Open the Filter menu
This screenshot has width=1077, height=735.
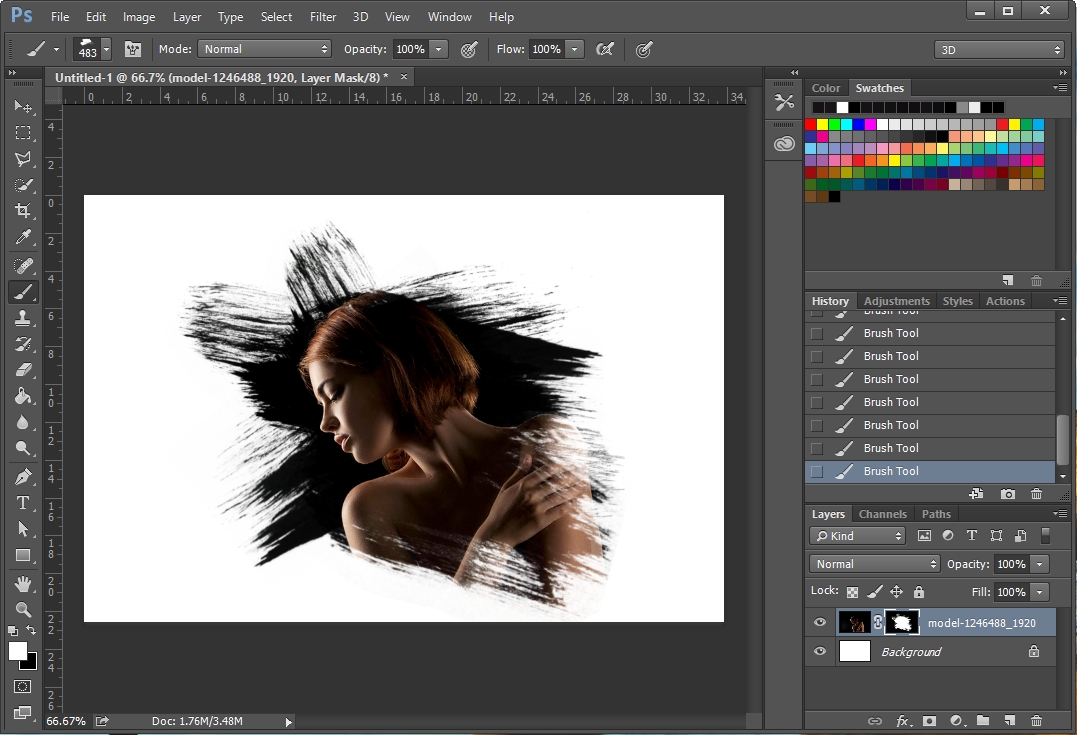[323, 17]
